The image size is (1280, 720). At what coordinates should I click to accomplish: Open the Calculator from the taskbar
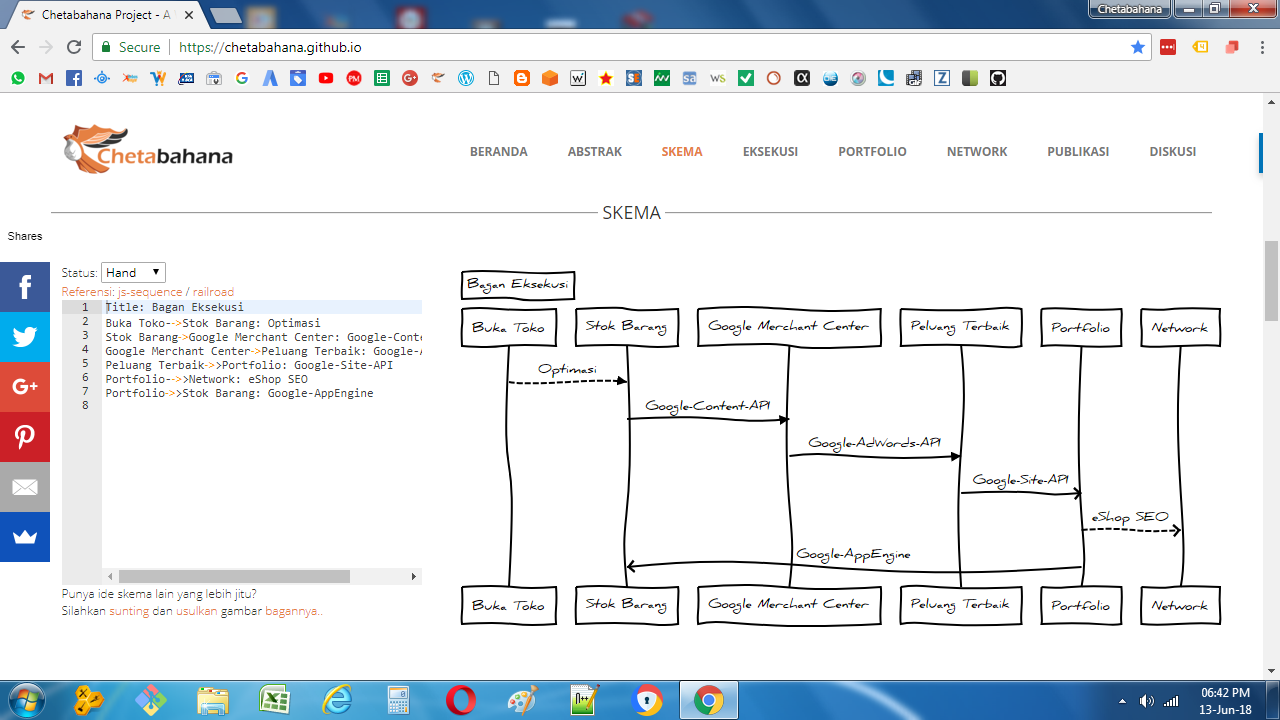(398, 700)
